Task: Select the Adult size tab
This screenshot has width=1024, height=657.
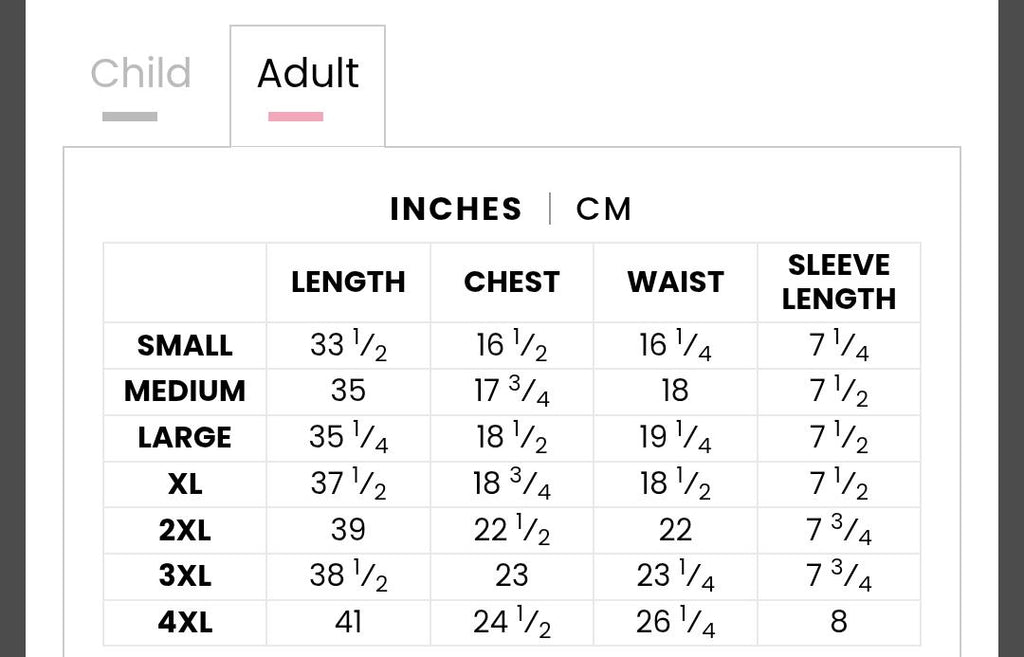Action: [308, 86]
